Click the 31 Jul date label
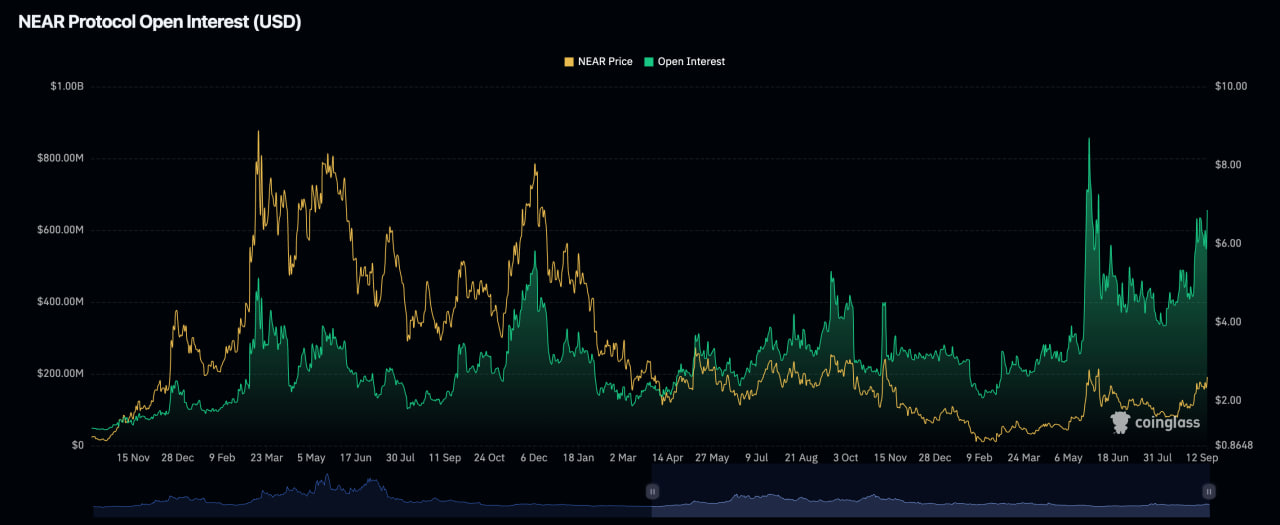The height and width of the screenshot is (525, 1280). [1156, 458]
